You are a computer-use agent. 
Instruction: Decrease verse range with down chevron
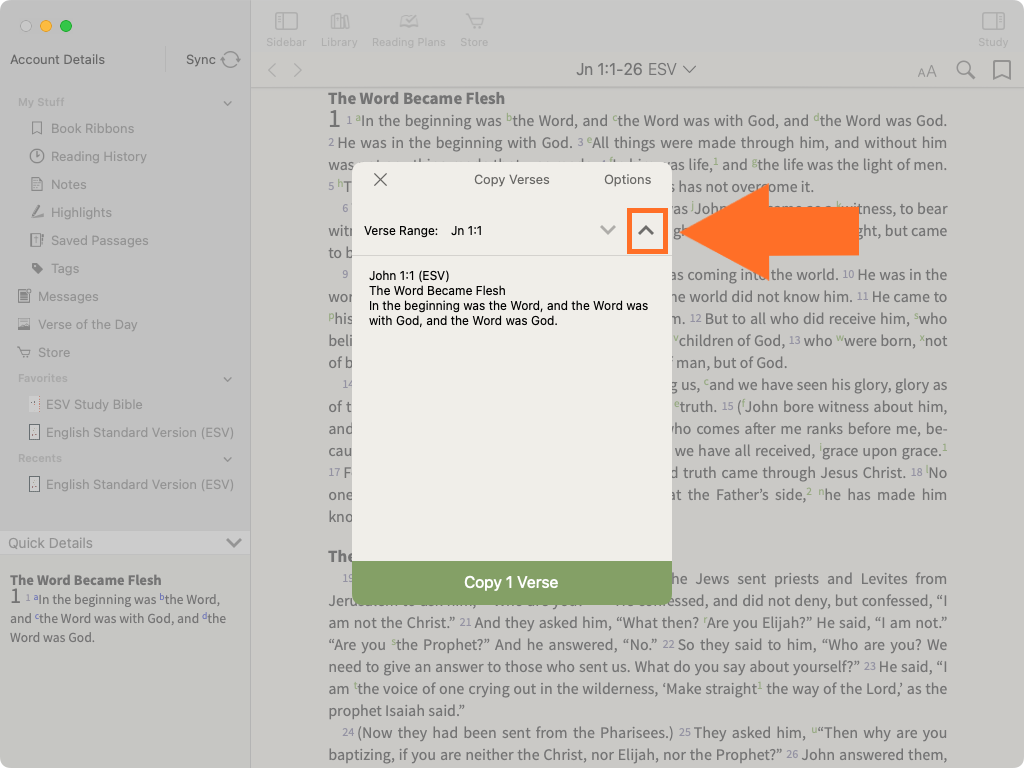607,230
